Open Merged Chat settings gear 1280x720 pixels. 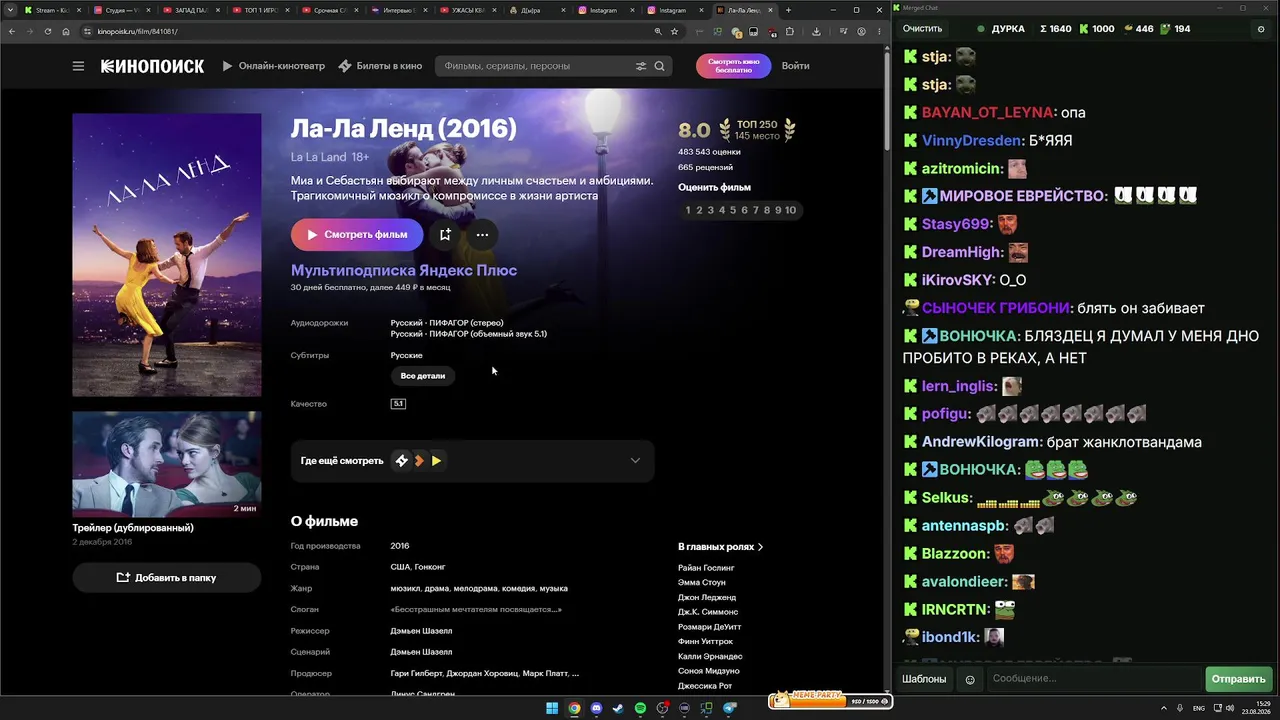[x=1261, y=29]
